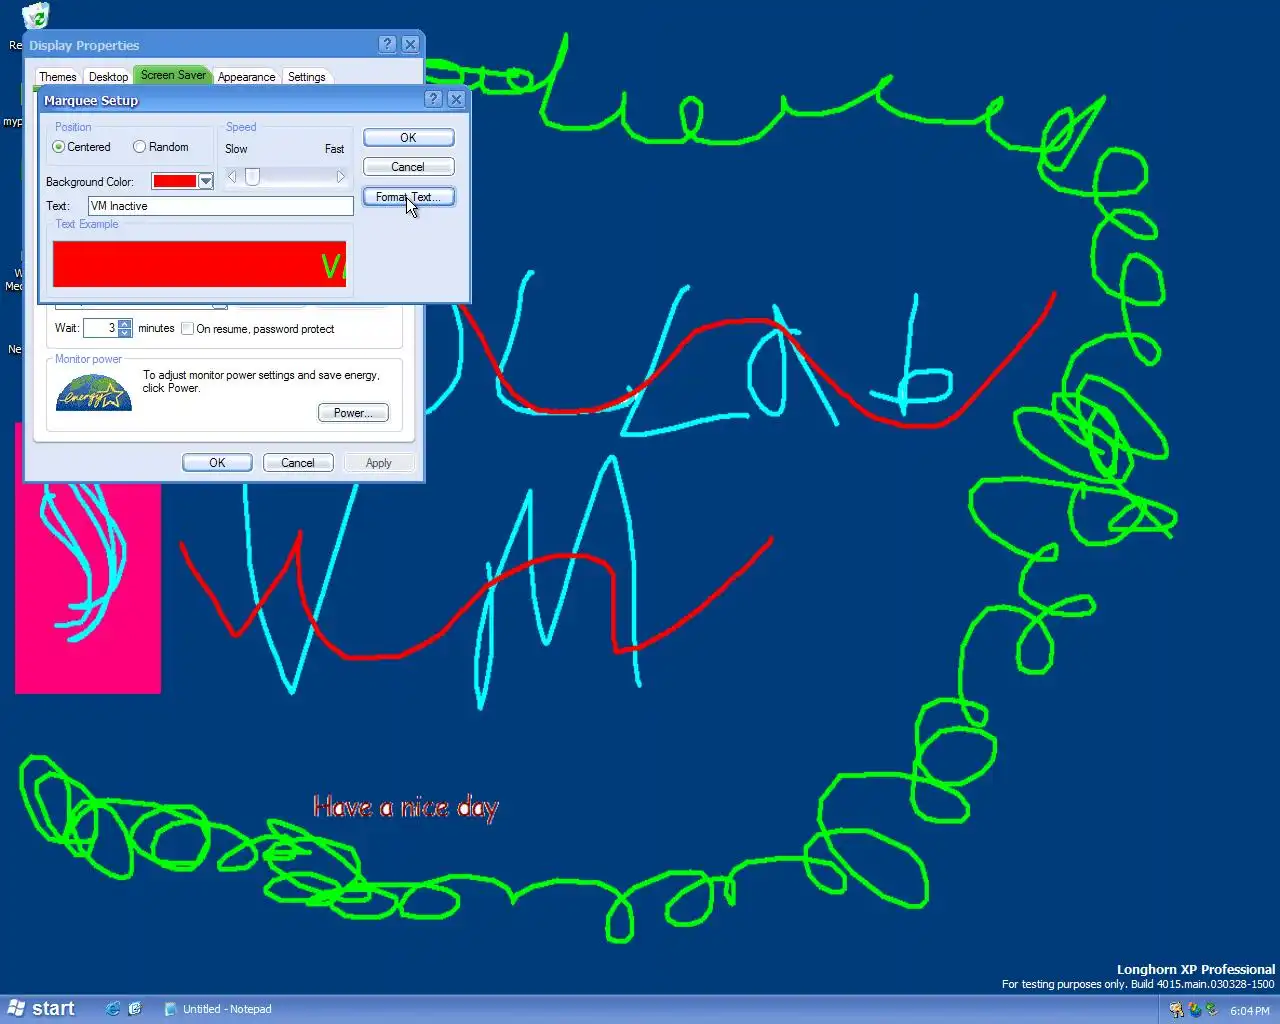Switch to the Appearance tab

(x=246, y=77)
